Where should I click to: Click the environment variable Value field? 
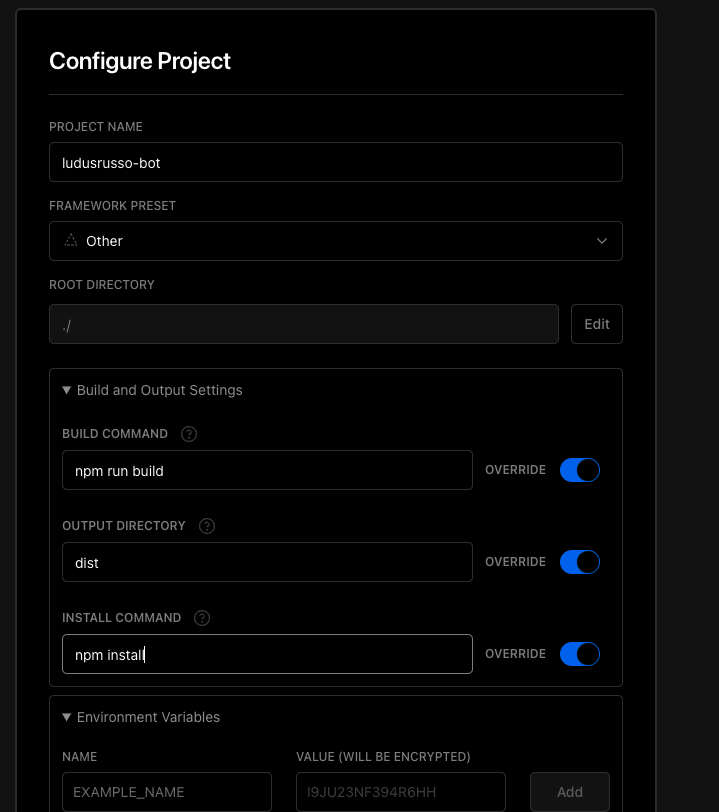[x=400, y=791]
